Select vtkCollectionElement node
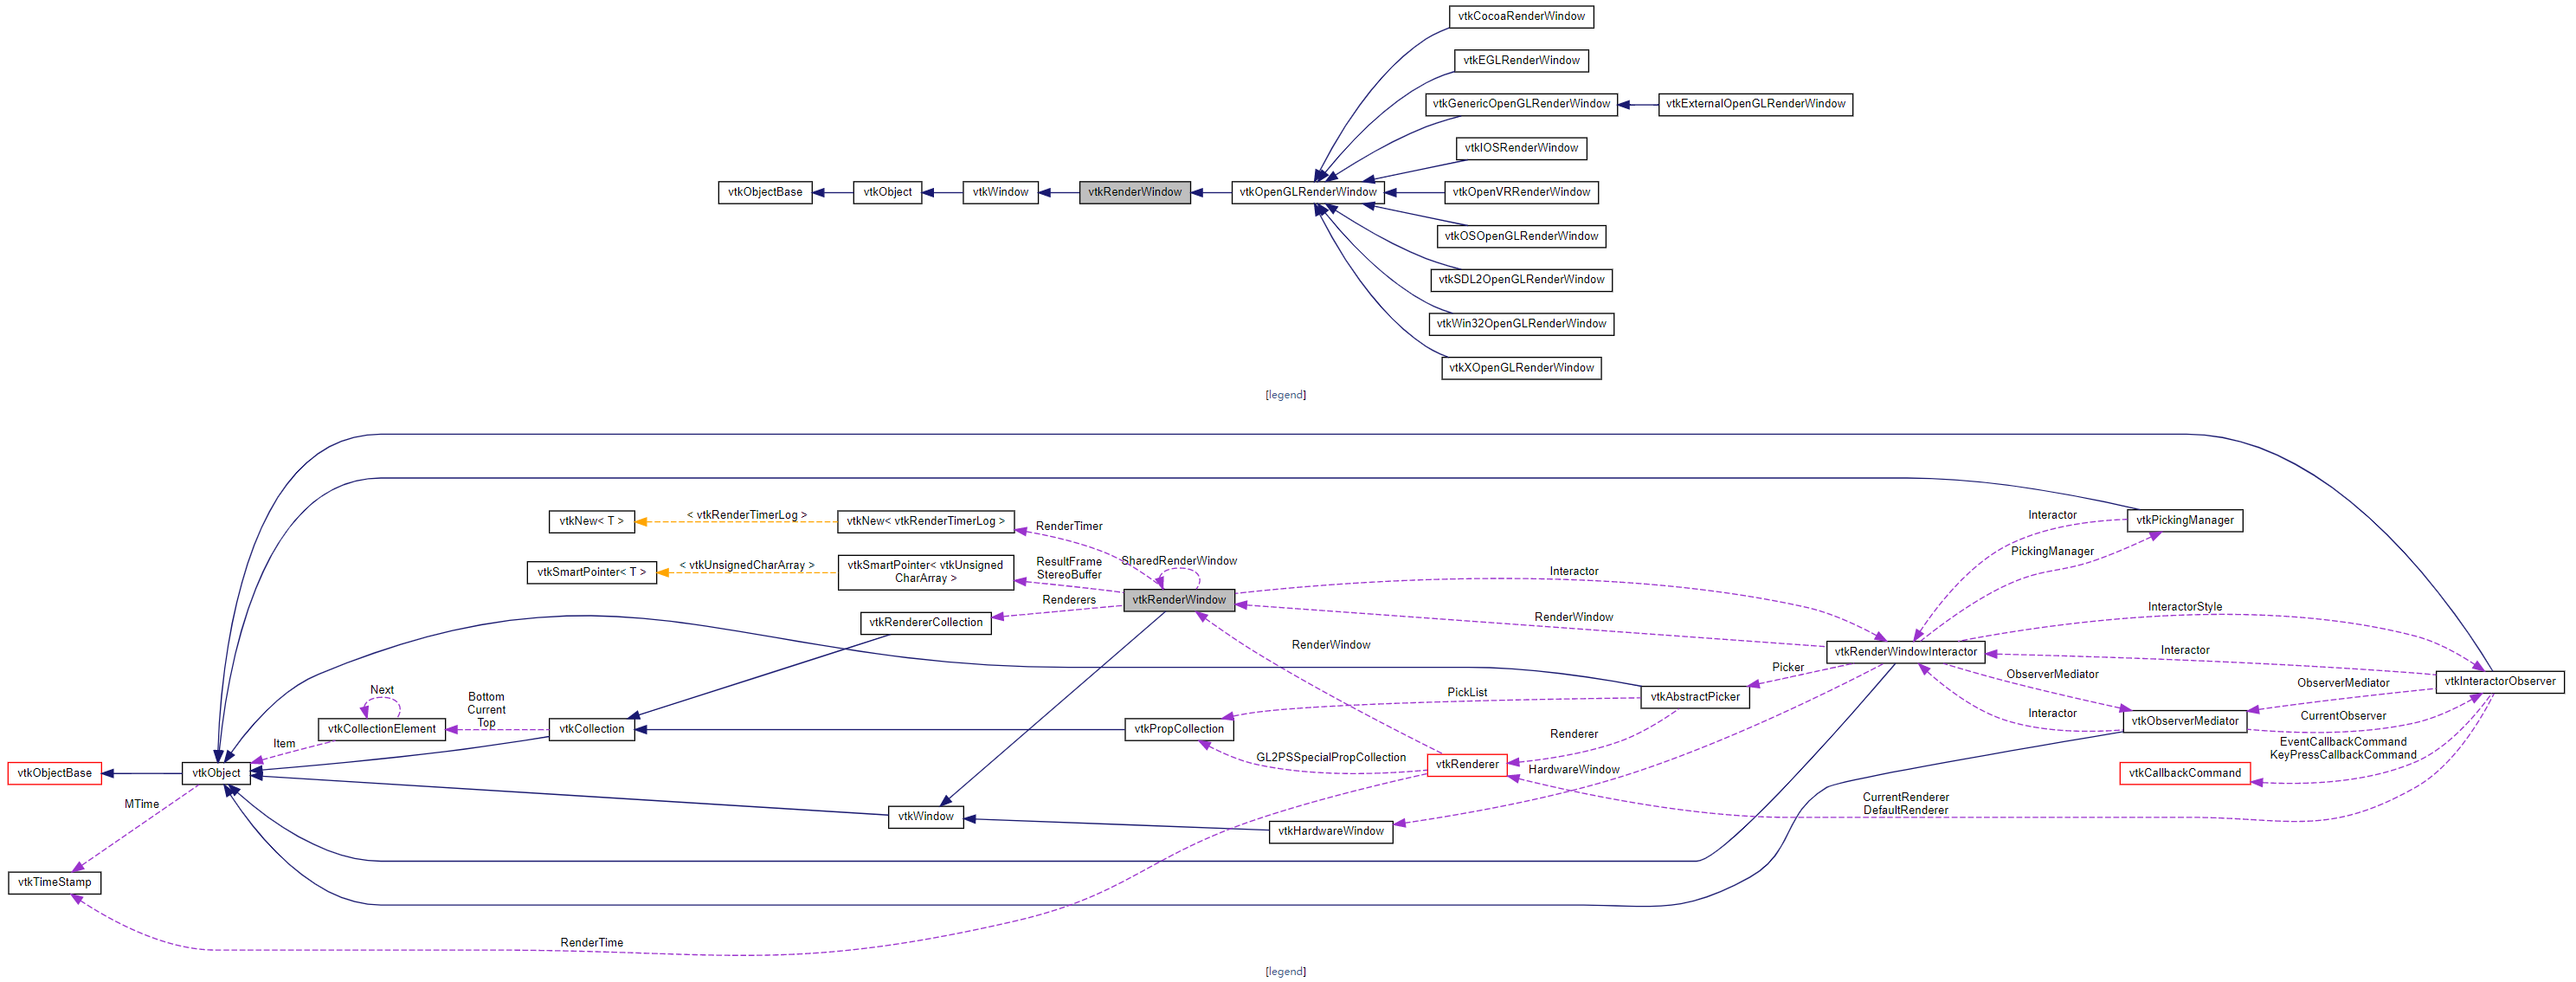2576x982 pixels. click(x=381, y=729)
